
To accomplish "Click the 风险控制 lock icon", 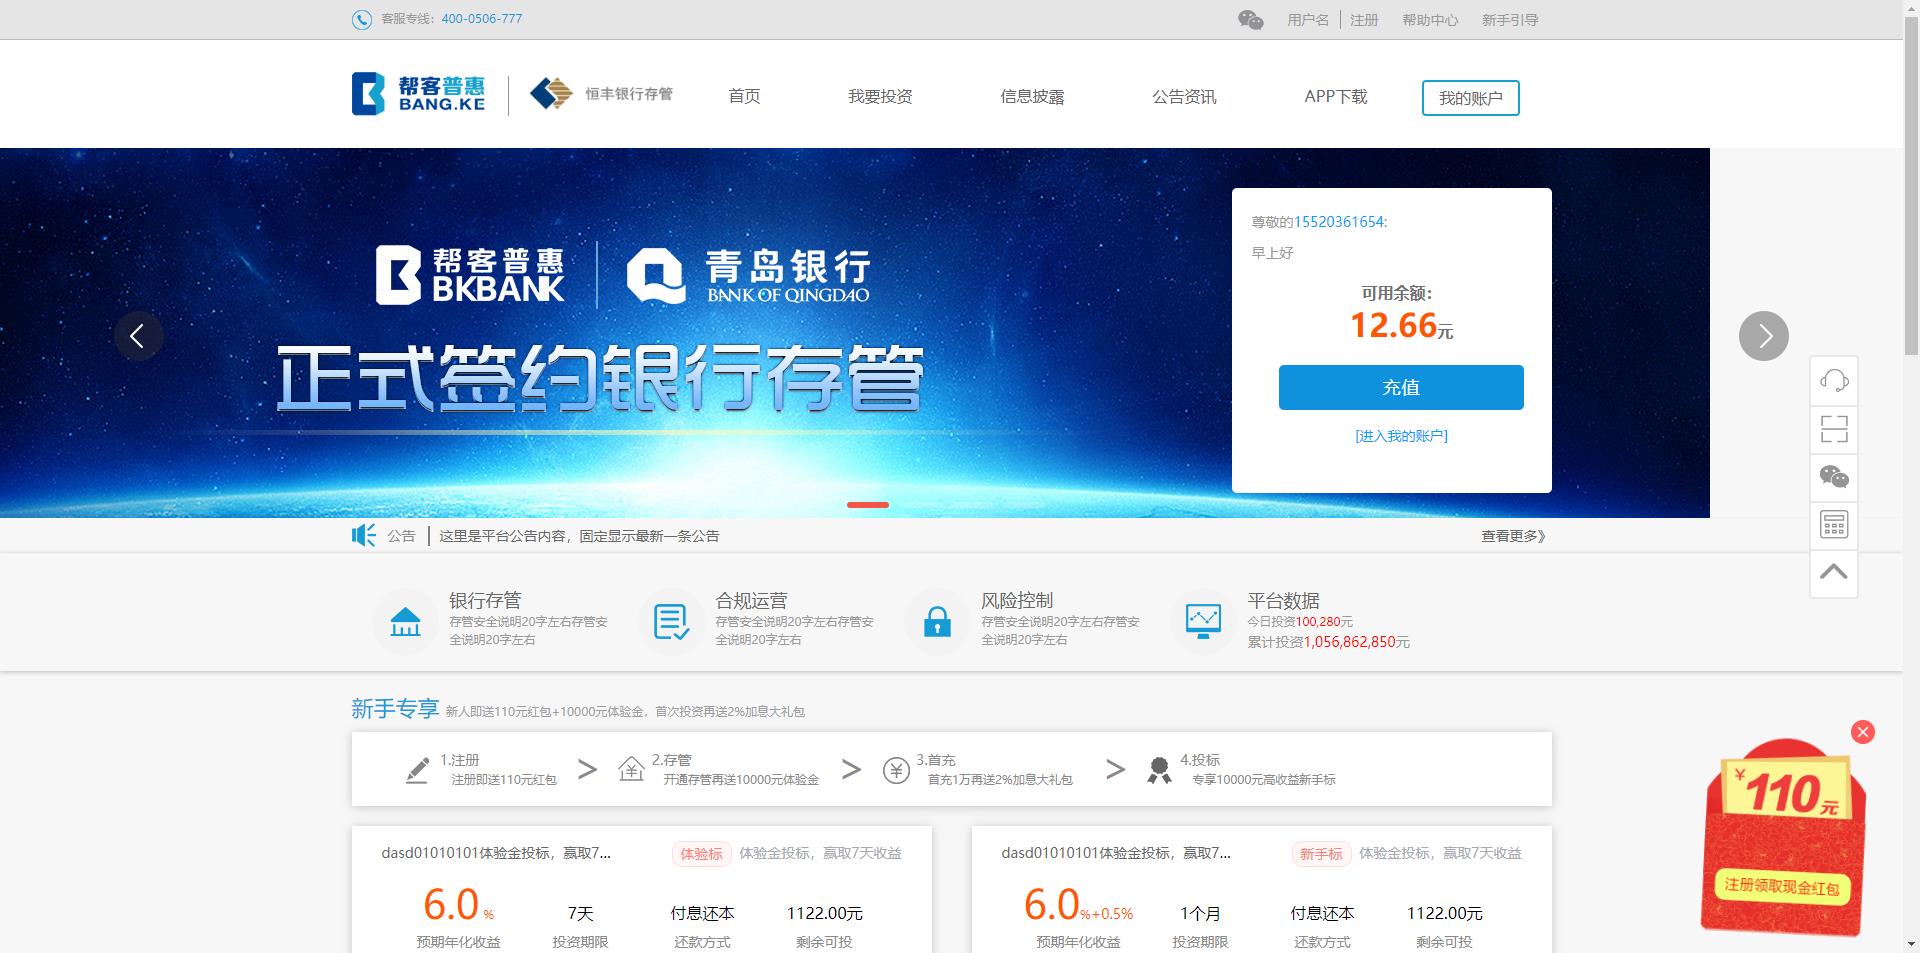I will 937,621.
